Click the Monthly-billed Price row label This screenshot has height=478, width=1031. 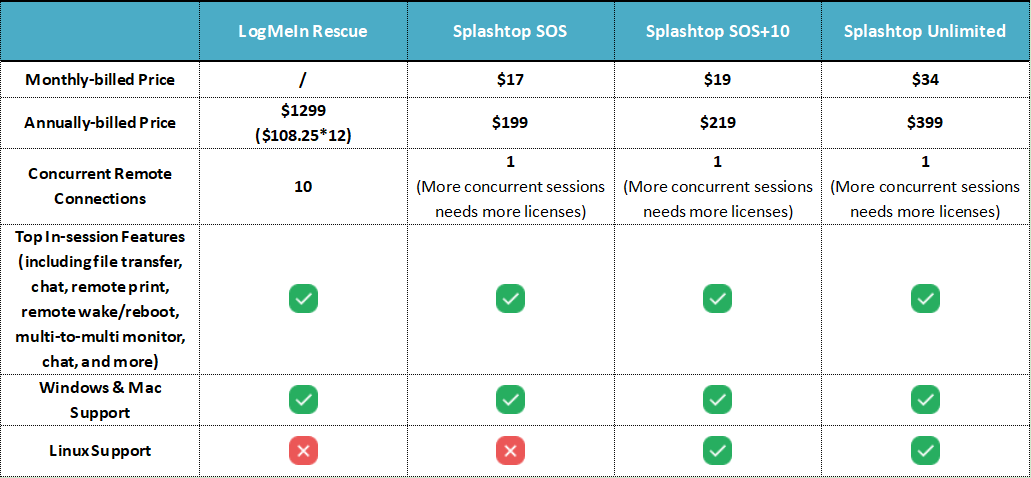click(100, 80)
